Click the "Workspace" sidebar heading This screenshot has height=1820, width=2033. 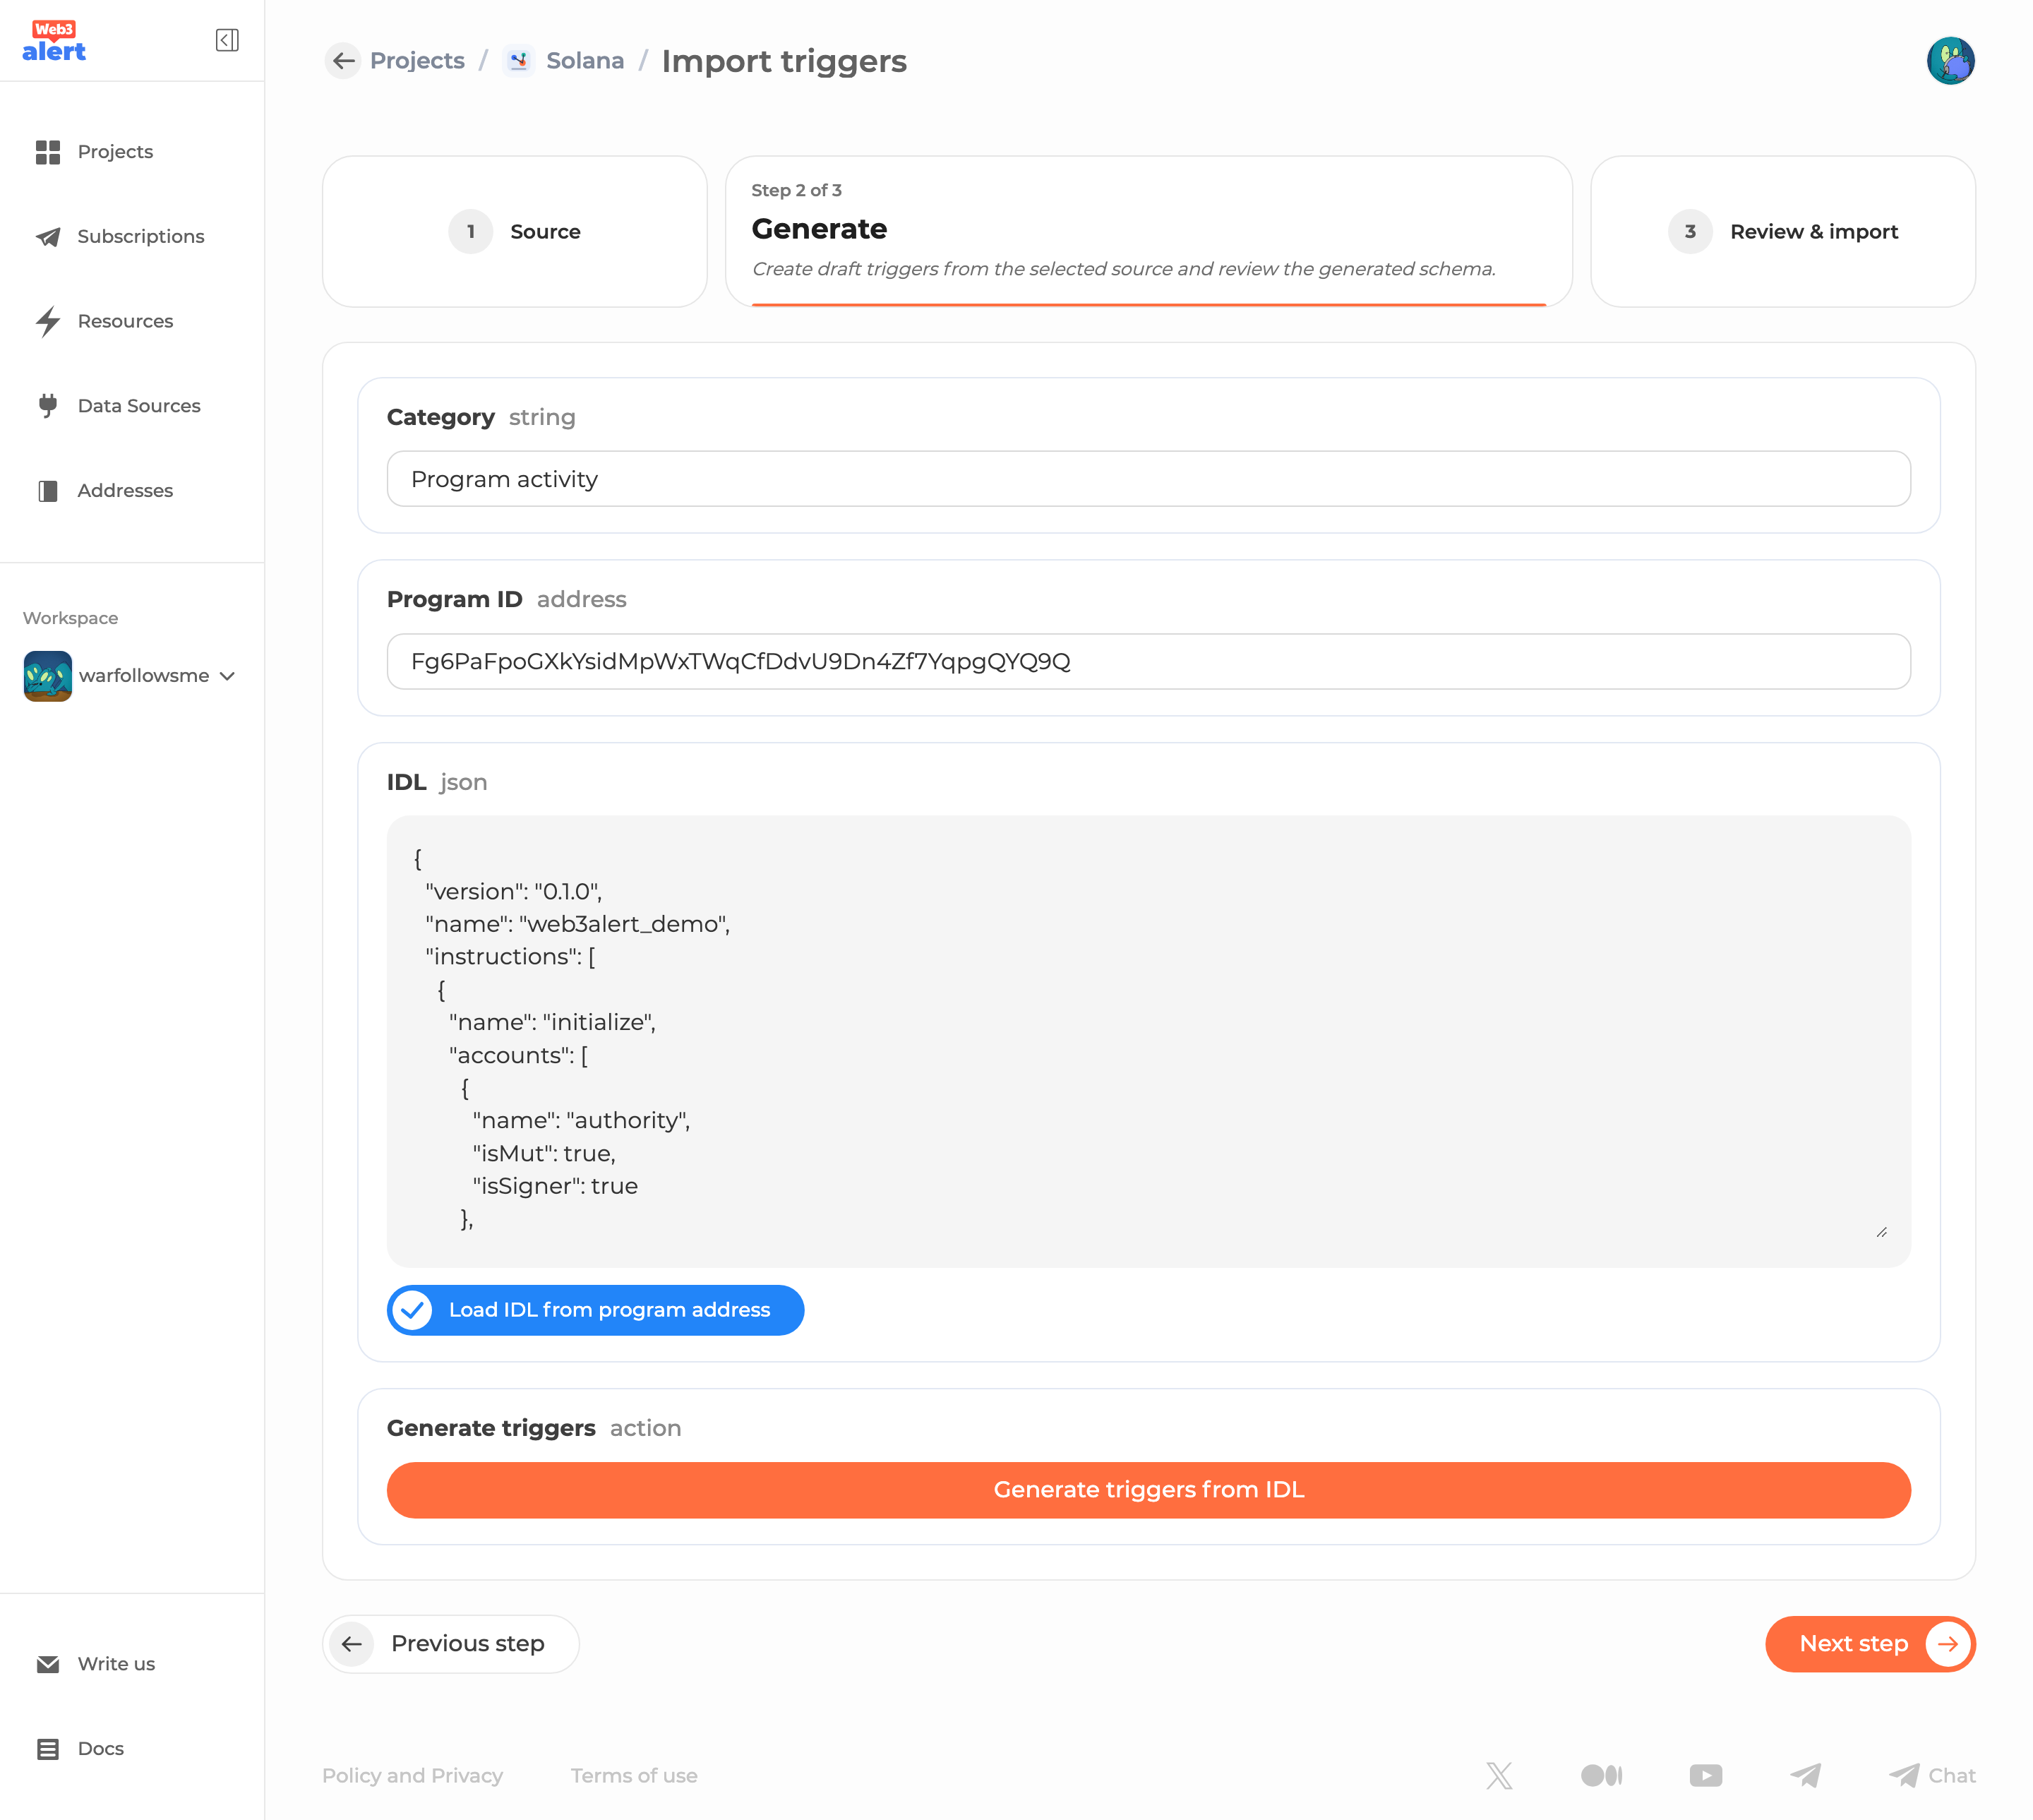[70, 619]
